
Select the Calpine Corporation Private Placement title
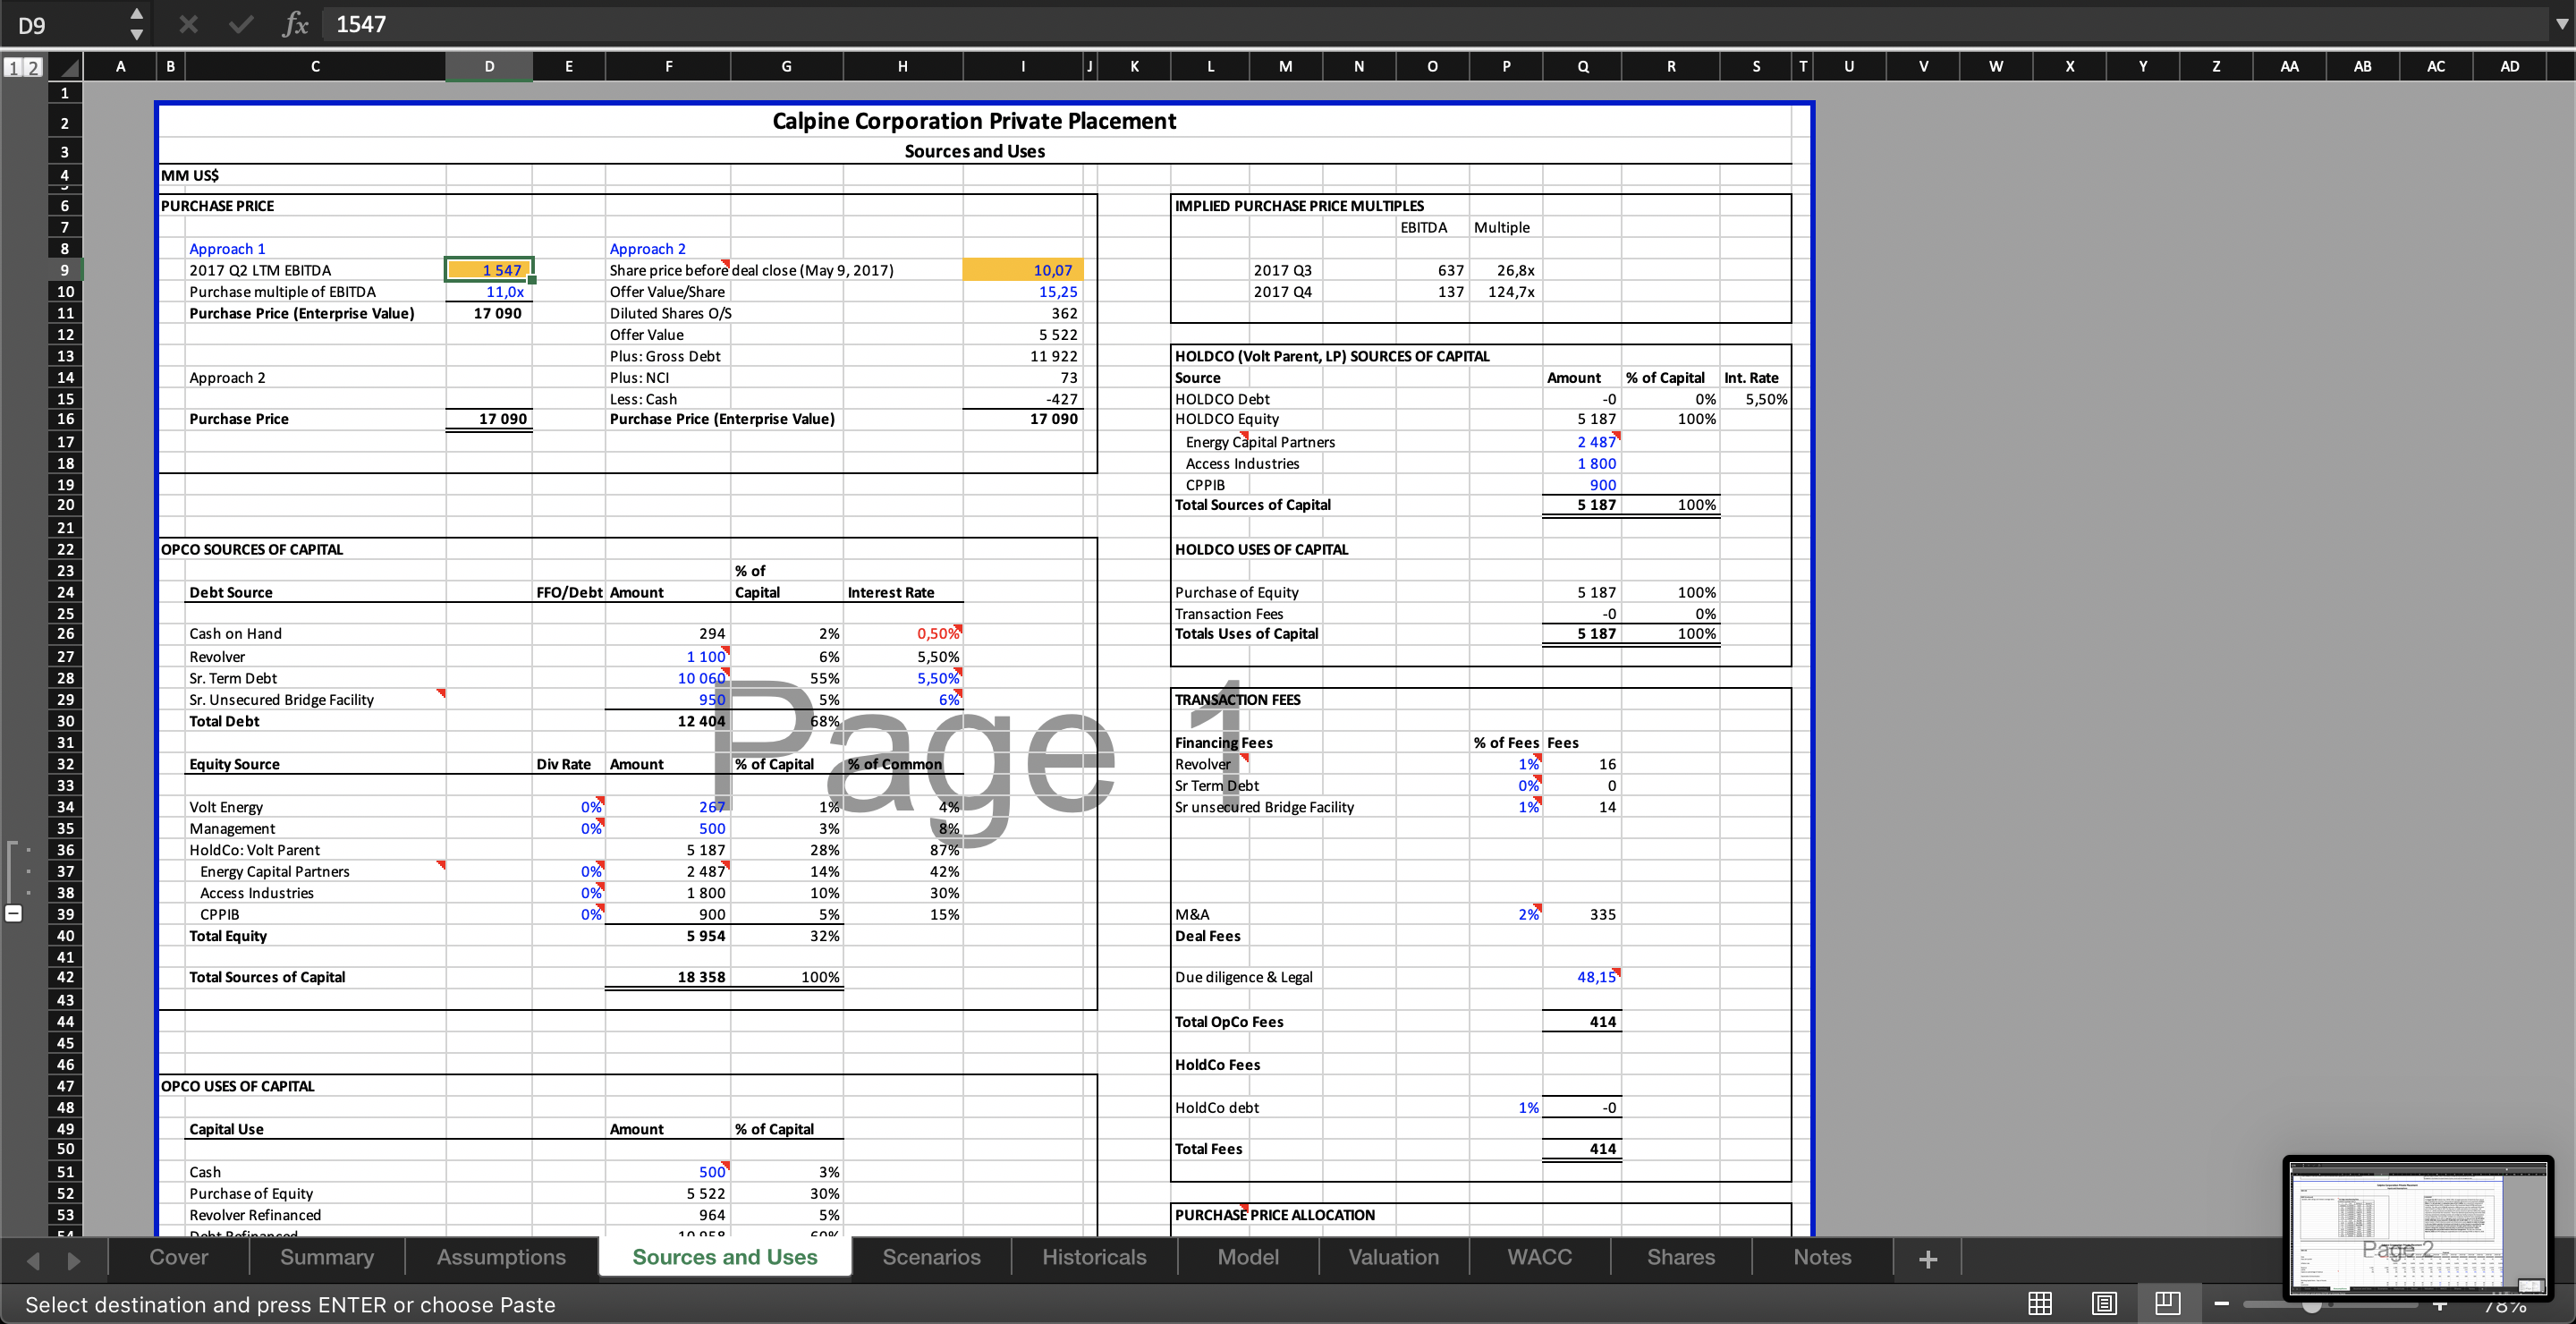(974, 121)
